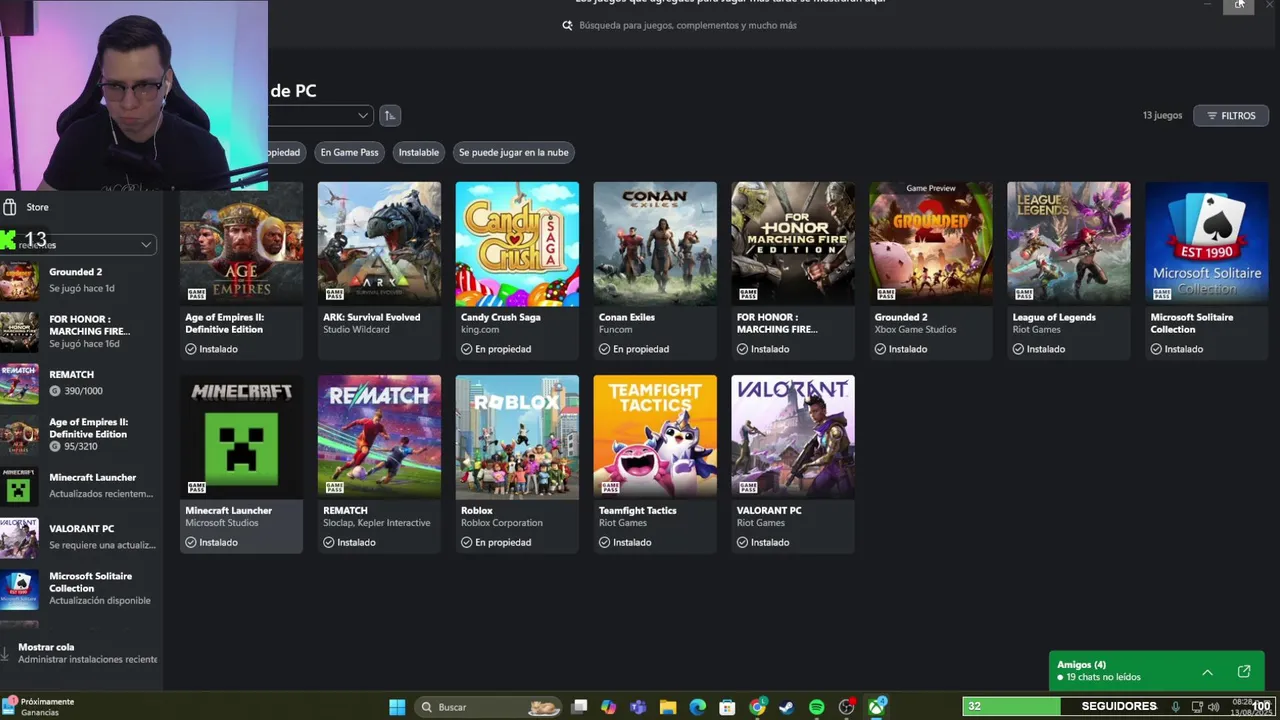
Task: Click the '13 juegos' count label
Action: click(1162, 116)
